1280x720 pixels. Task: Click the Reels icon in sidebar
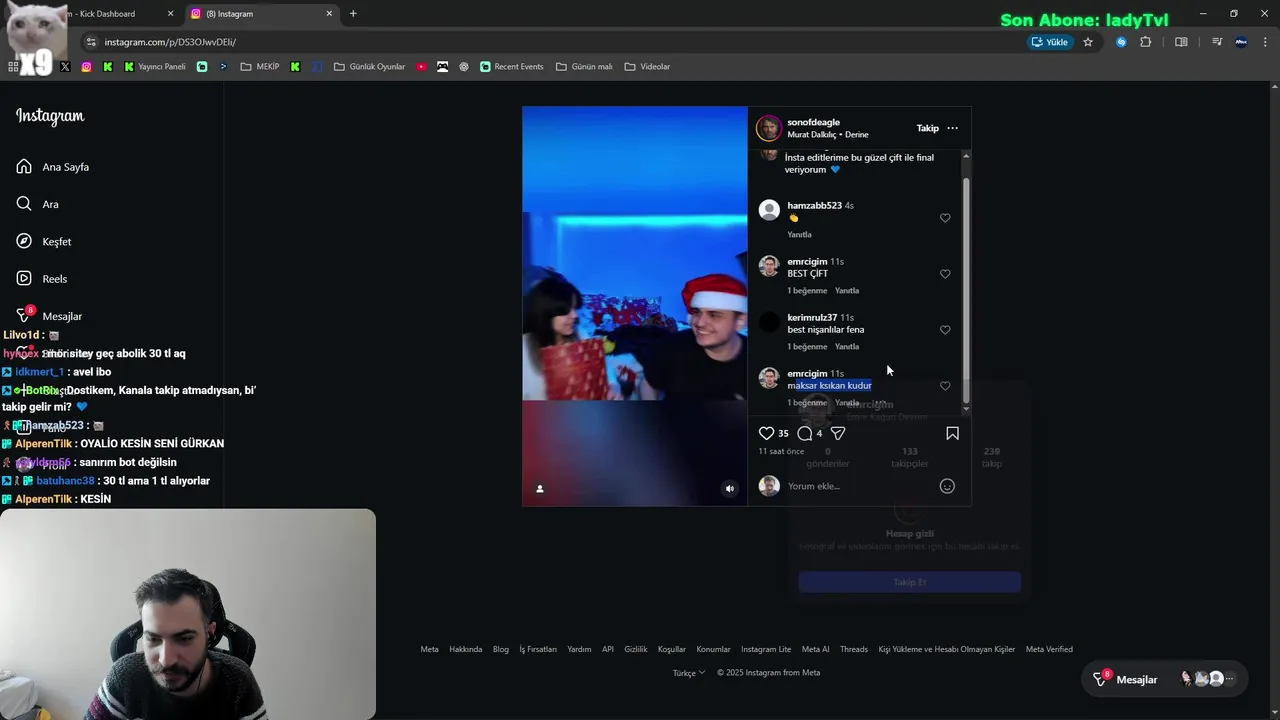click(x=24, y=278)
